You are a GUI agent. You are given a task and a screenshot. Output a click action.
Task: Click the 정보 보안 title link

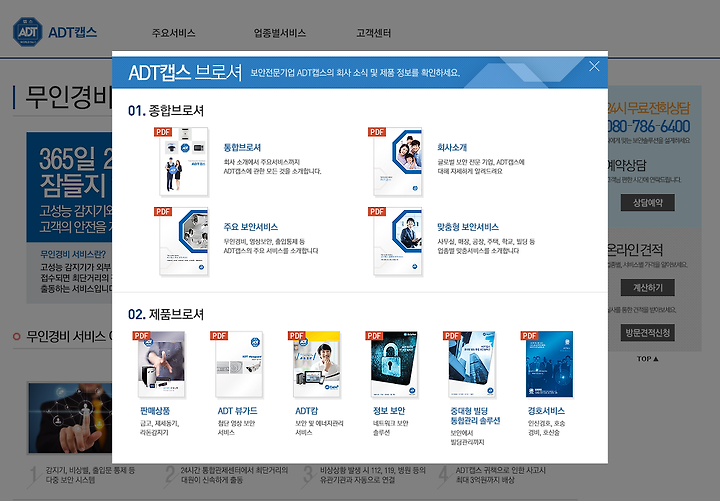point(389,411)
